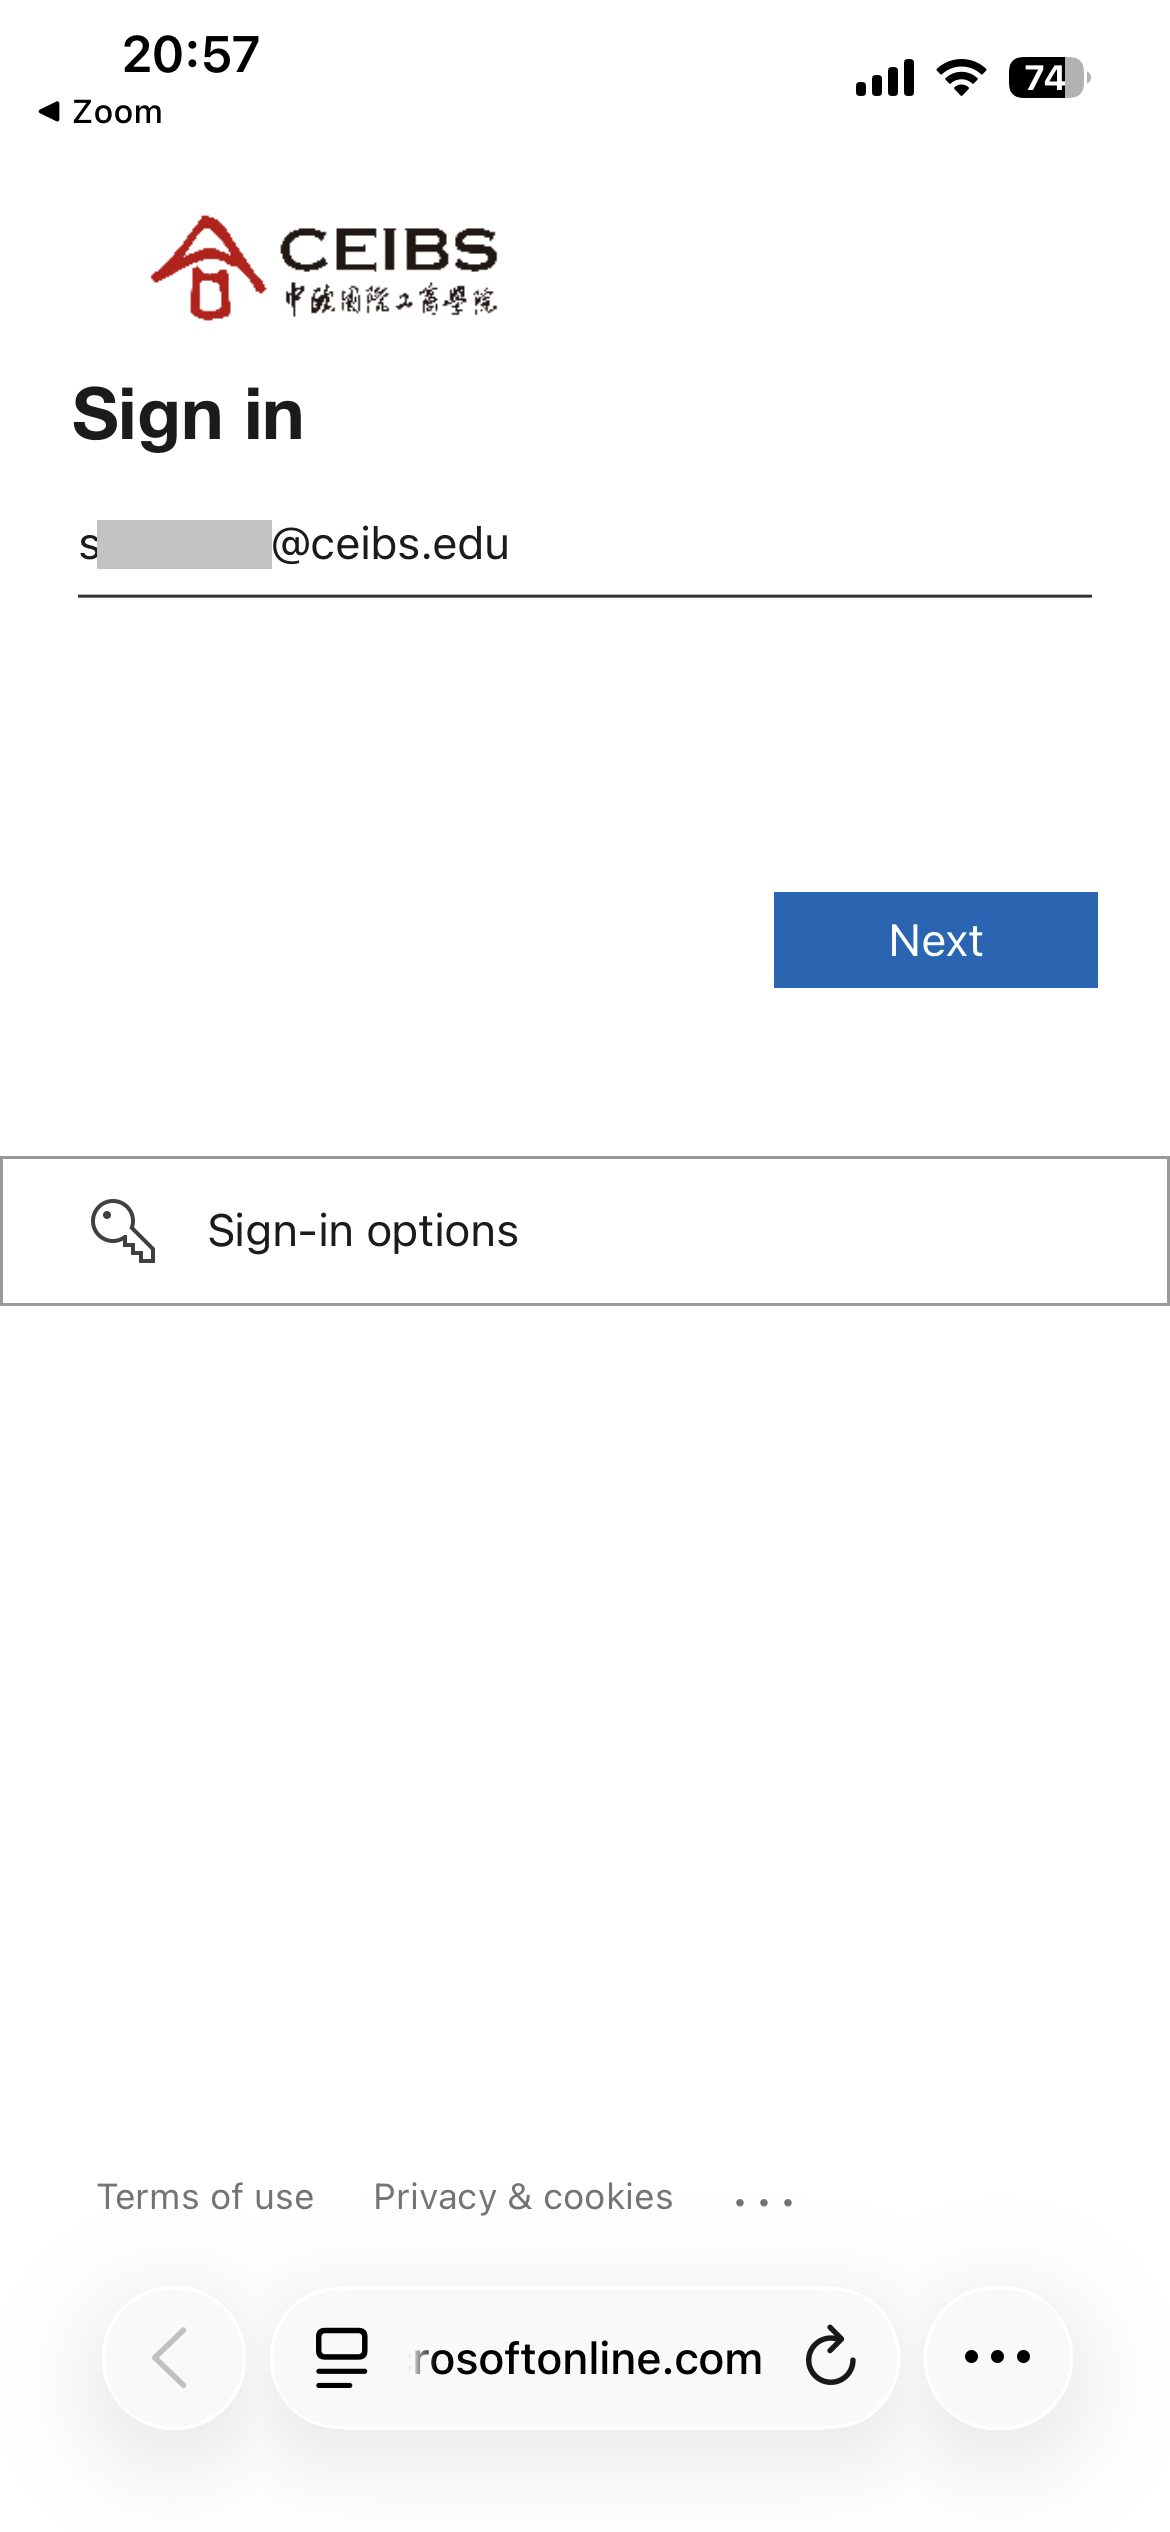Reload the page with the refresh icon

coord(831,2358)
